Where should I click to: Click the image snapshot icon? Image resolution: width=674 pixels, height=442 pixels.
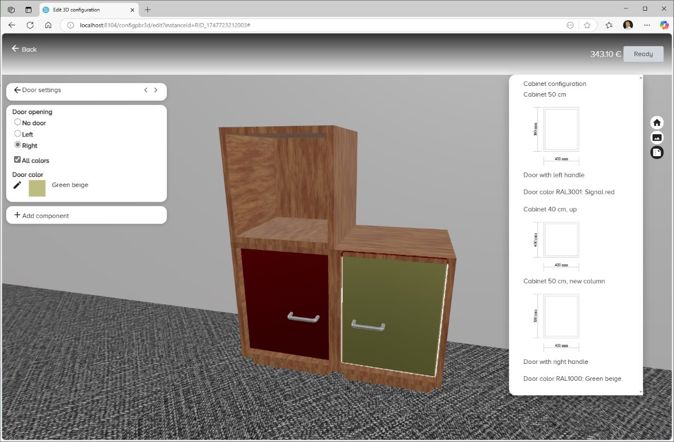click(x=657, y=137)
